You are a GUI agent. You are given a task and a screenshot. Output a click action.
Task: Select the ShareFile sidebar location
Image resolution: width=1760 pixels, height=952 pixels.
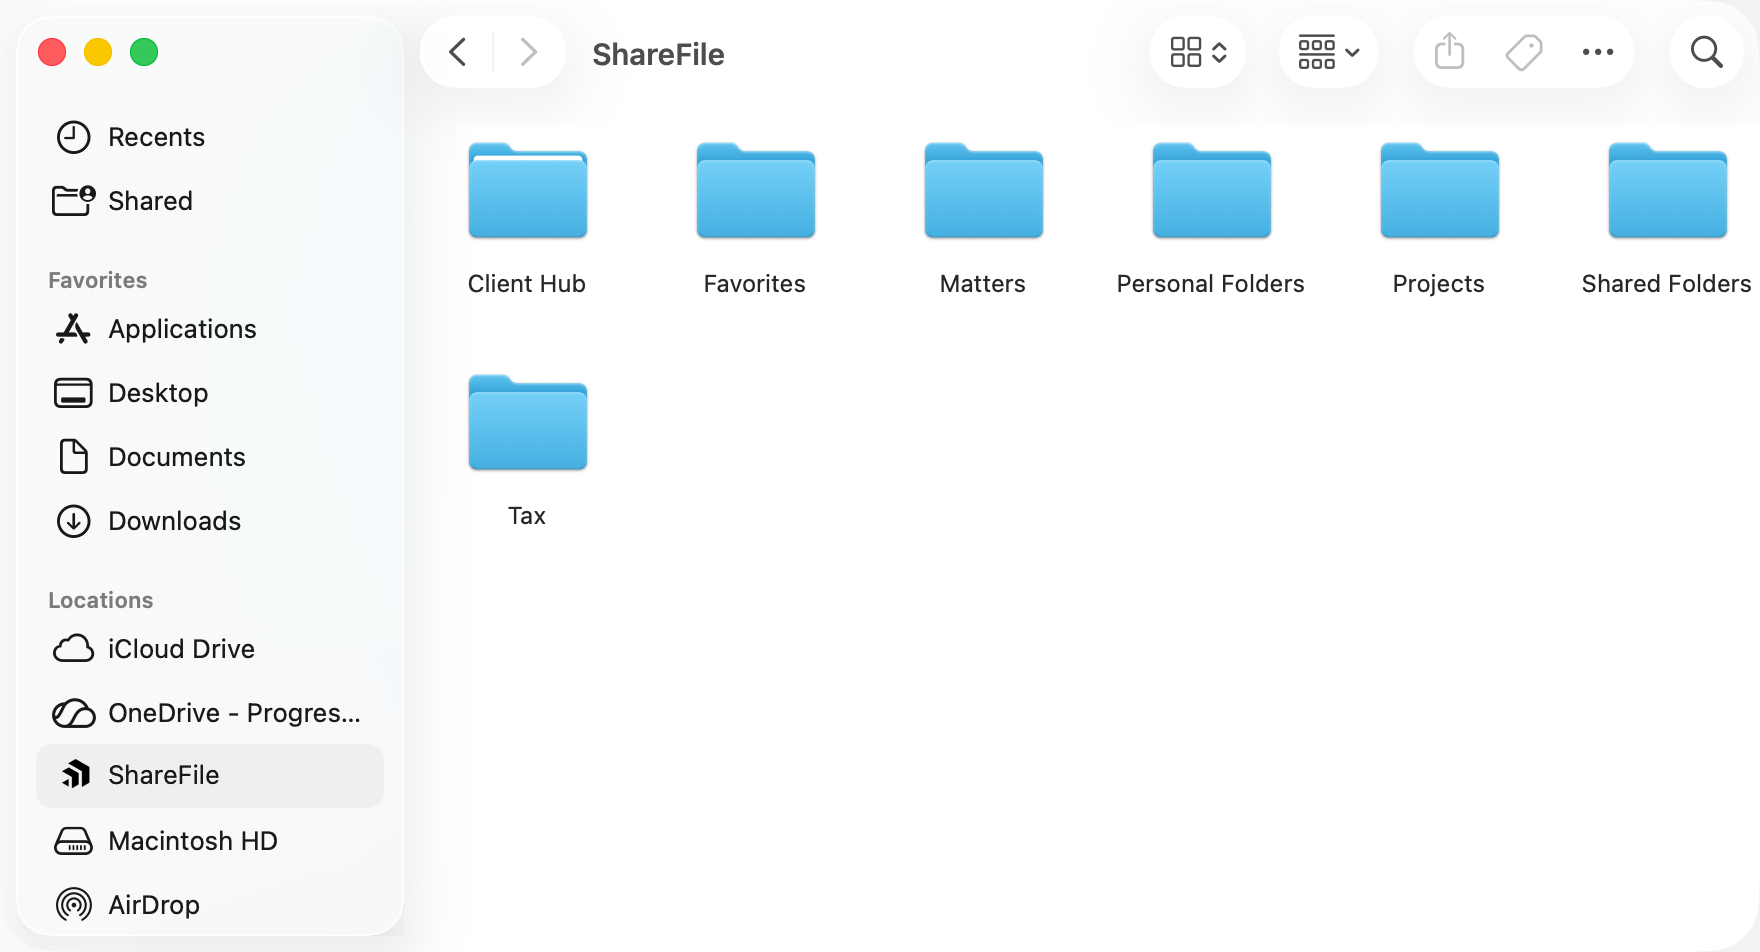[210, 776]
